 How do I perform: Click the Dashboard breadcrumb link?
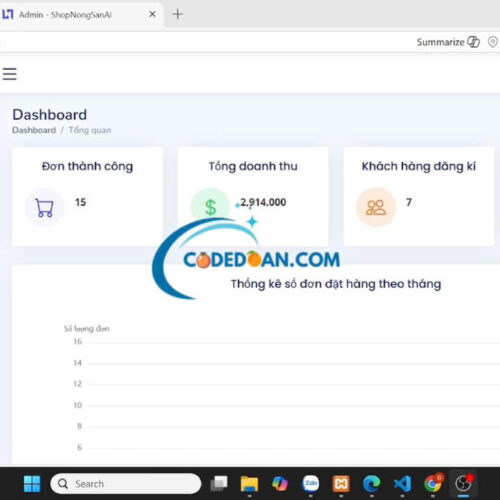pos(34,130)
